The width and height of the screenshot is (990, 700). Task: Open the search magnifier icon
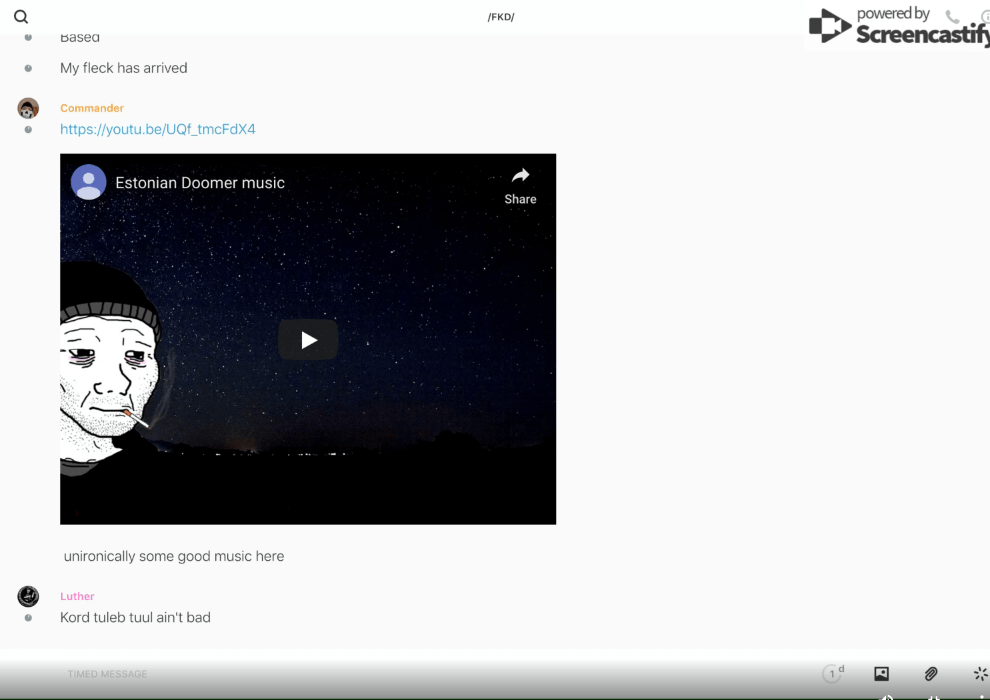click(x=21, y=17)
